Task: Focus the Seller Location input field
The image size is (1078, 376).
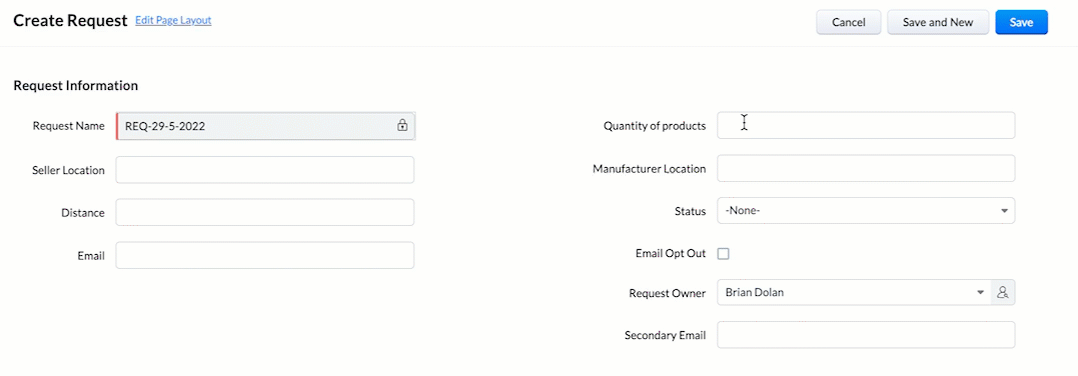Action: click(x=265, y=170)
